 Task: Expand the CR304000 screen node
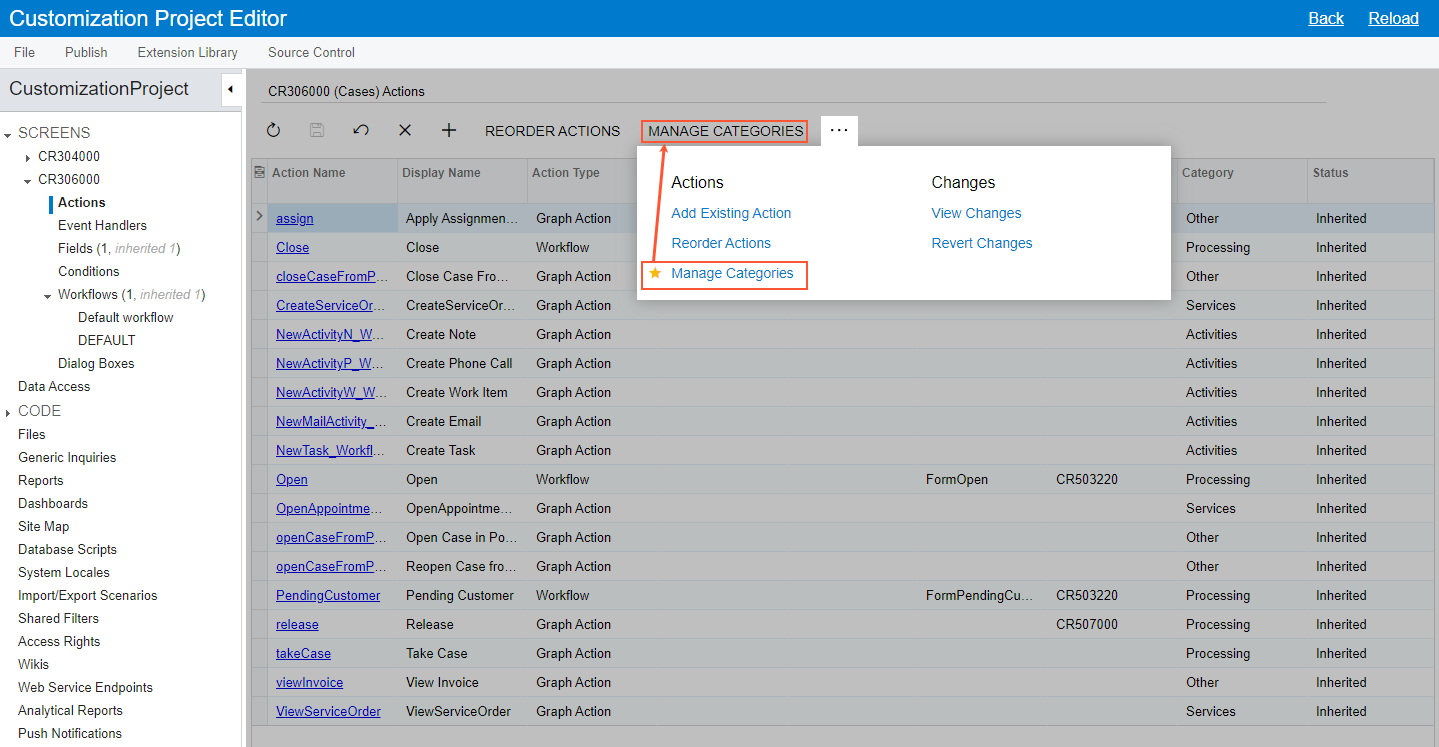click(x=28, y=157)
